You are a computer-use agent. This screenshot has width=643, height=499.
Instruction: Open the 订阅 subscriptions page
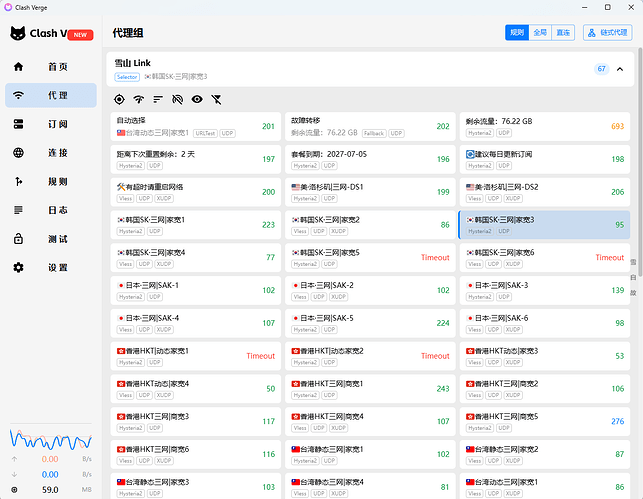pyautogui.click(x=51, y=124)
